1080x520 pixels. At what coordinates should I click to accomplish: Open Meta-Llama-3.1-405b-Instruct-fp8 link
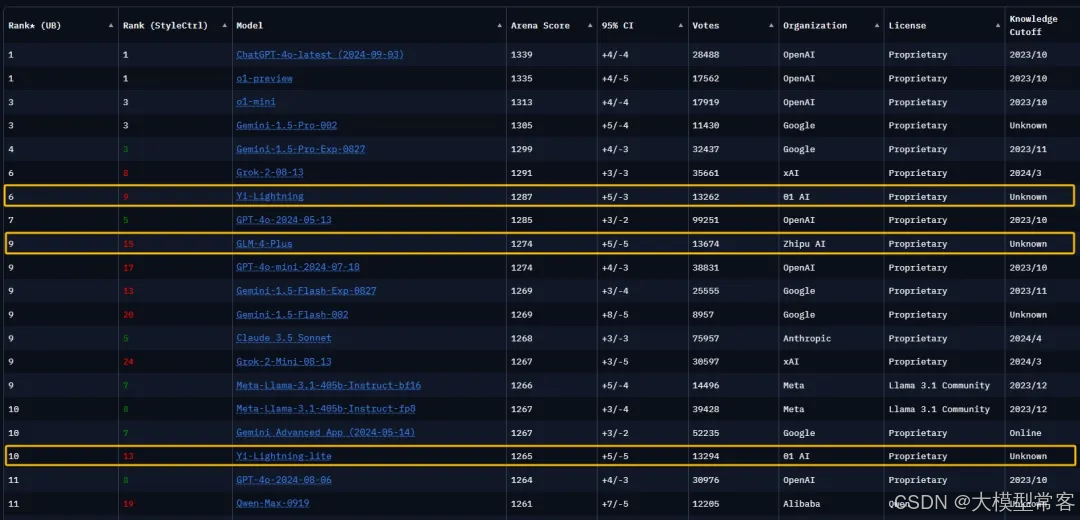click(x=326, y=409)
